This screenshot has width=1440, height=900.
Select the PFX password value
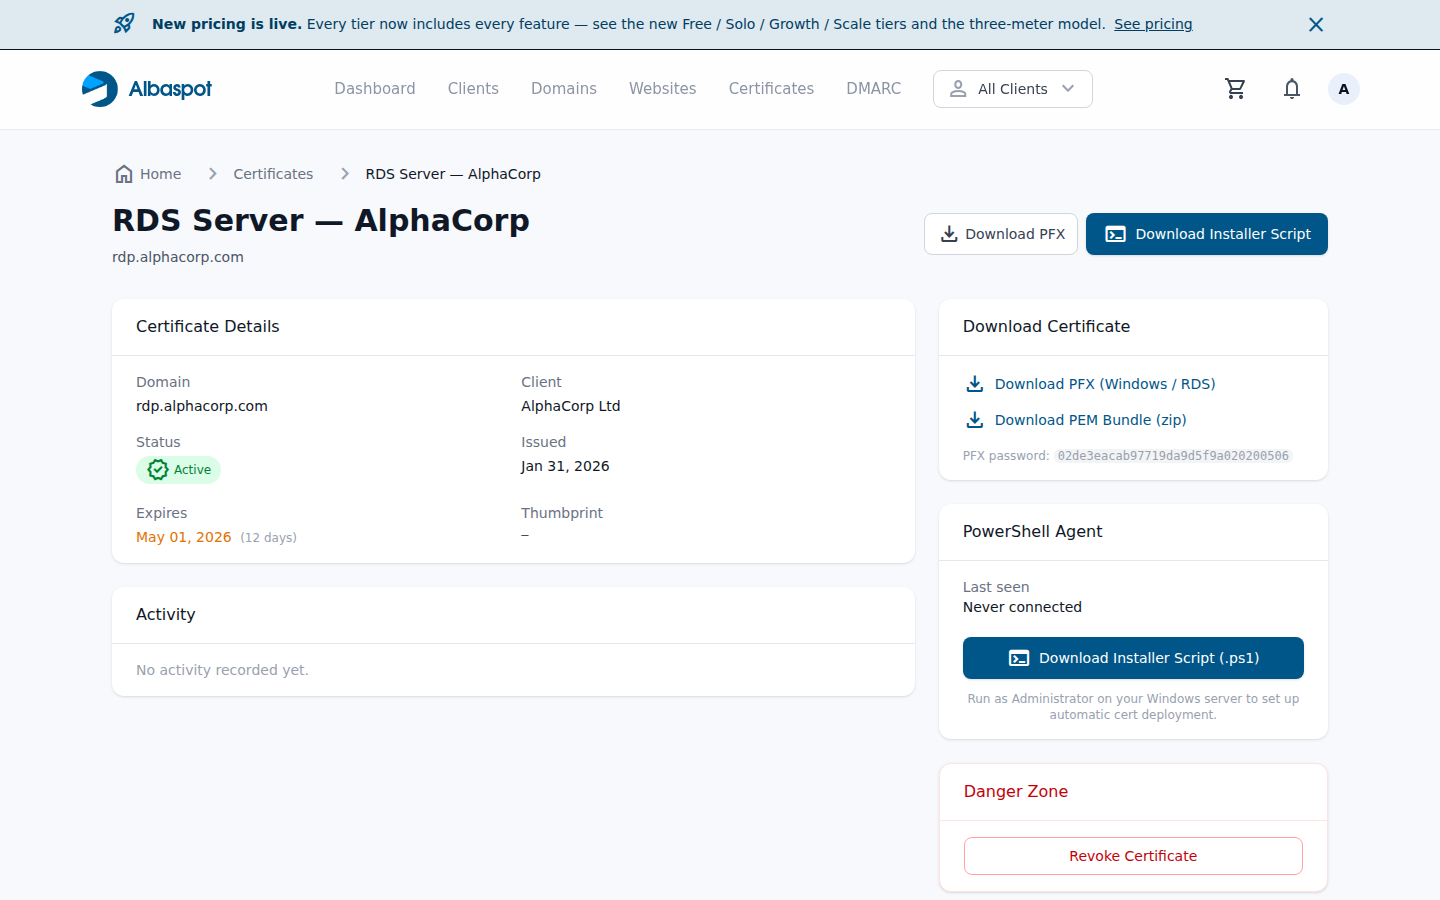[1173, 456]
